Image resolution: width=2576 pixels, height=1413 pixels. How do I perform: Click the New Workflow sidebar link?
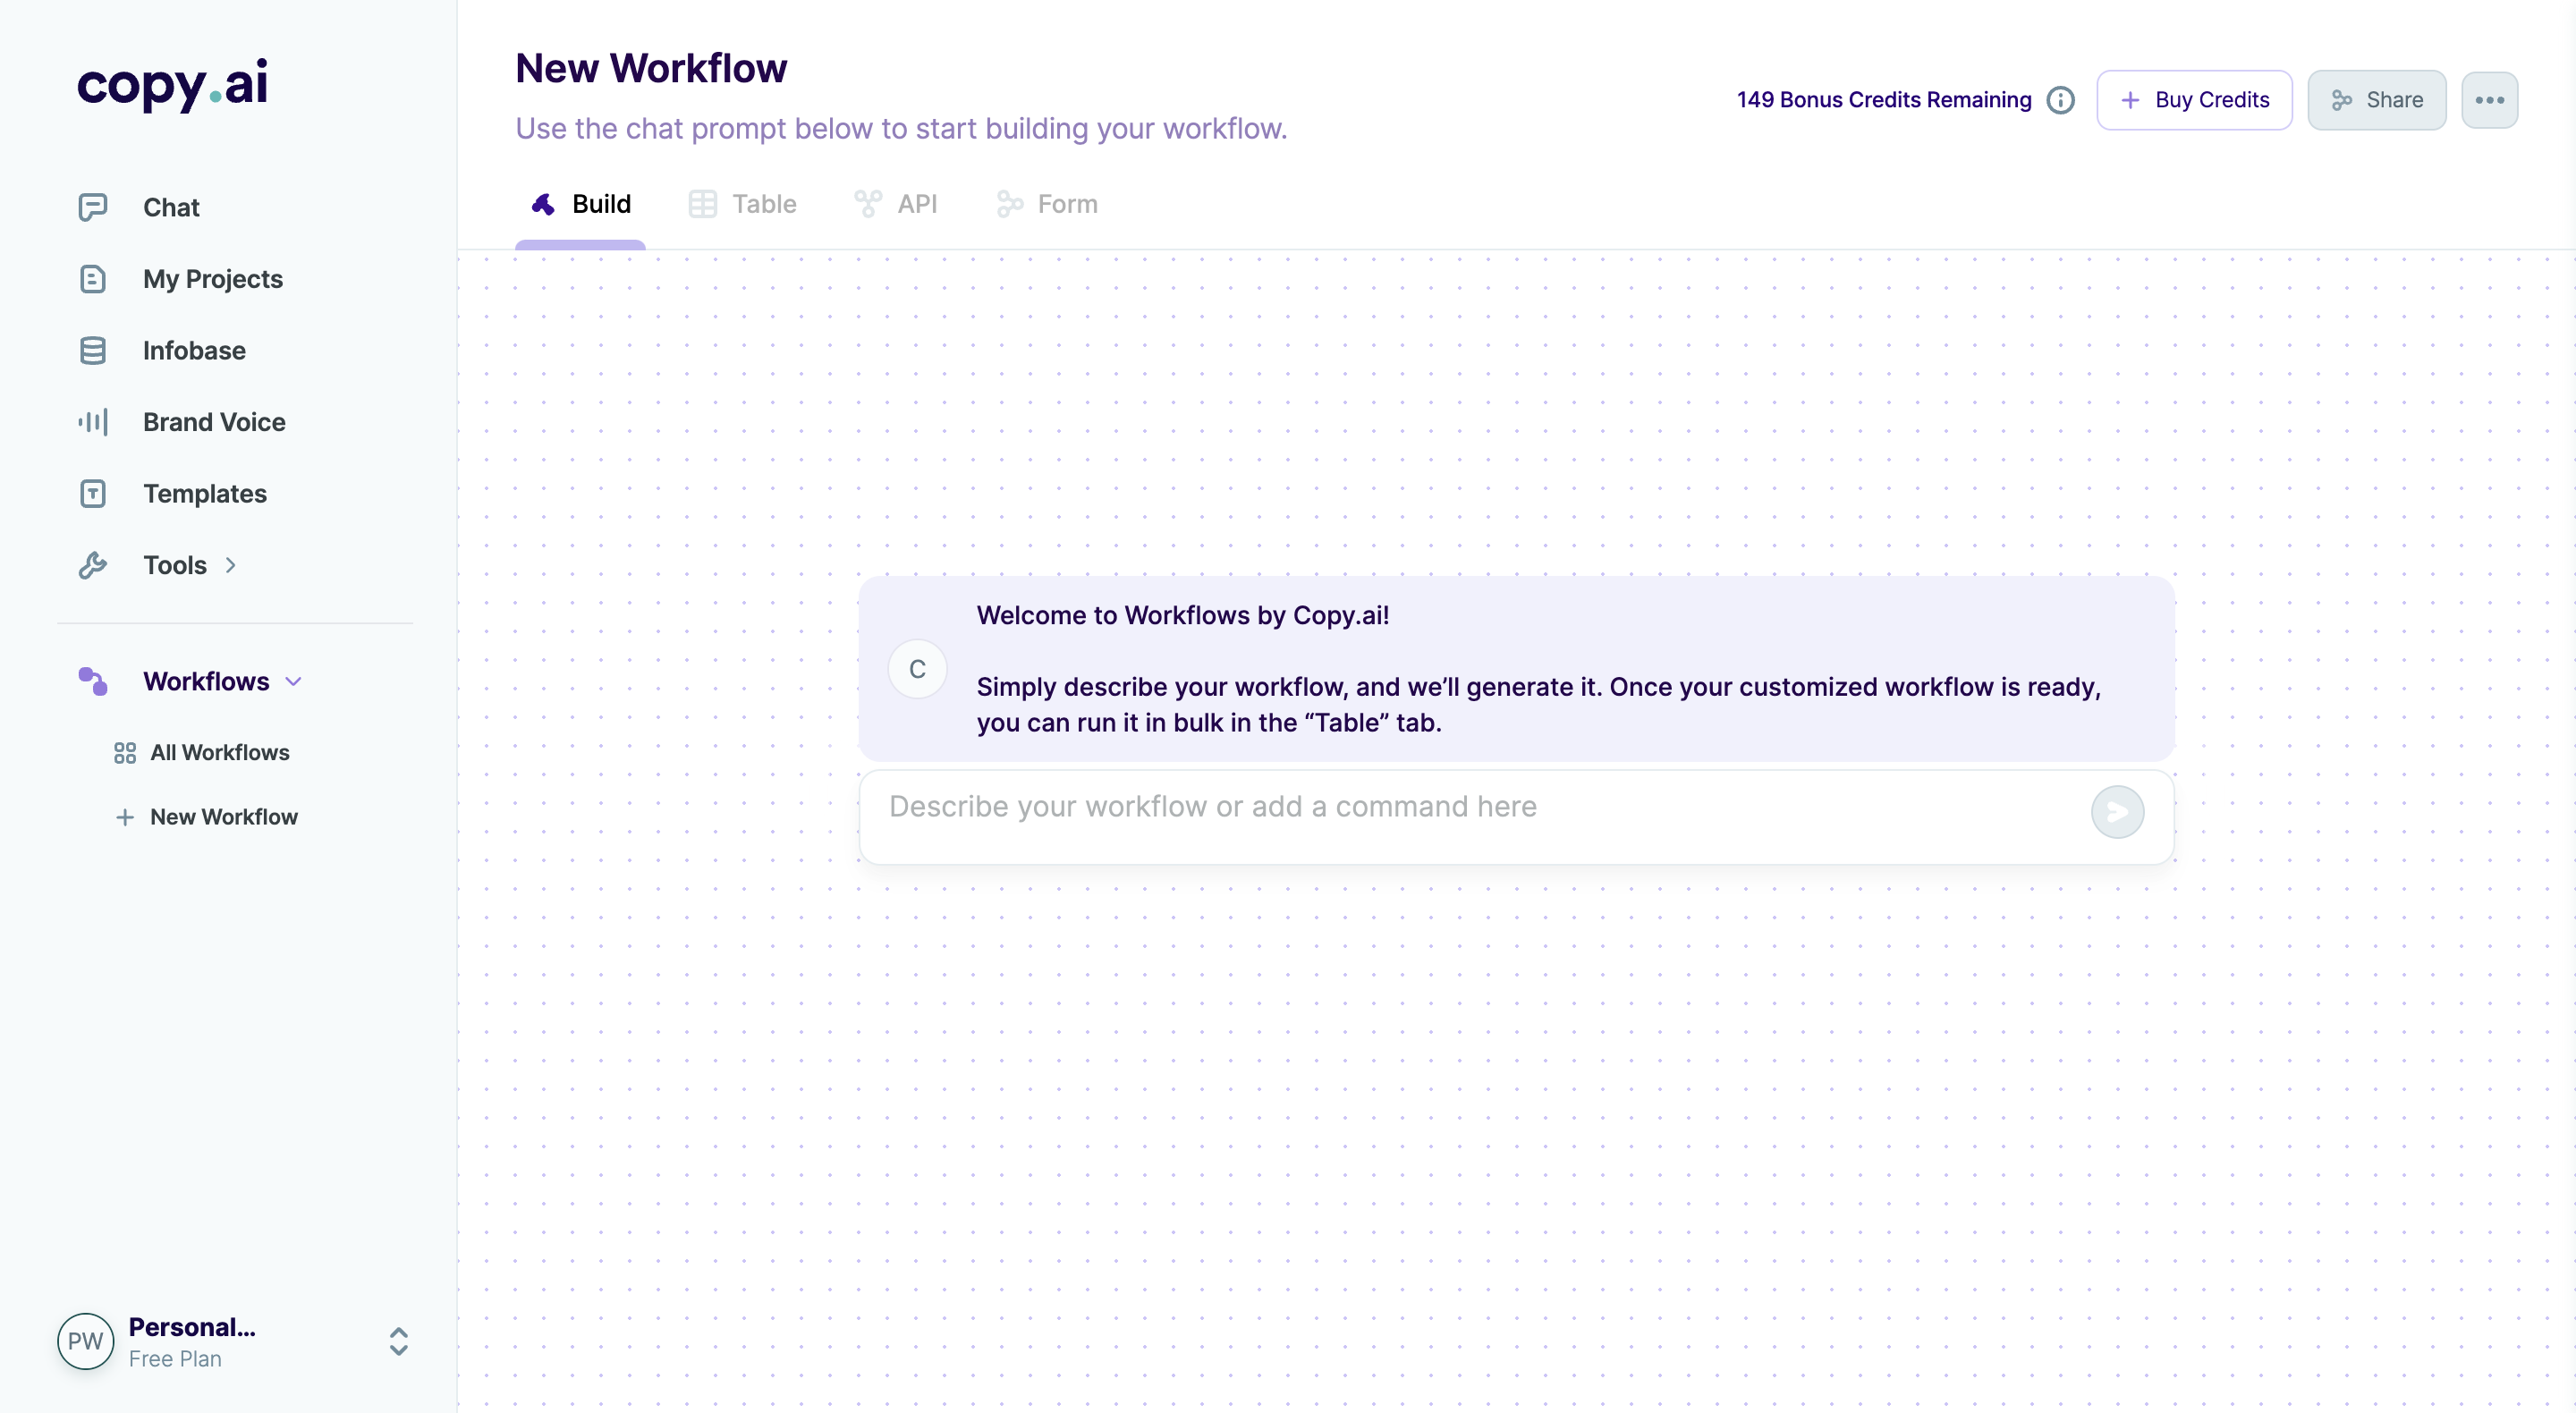(224, 817)
